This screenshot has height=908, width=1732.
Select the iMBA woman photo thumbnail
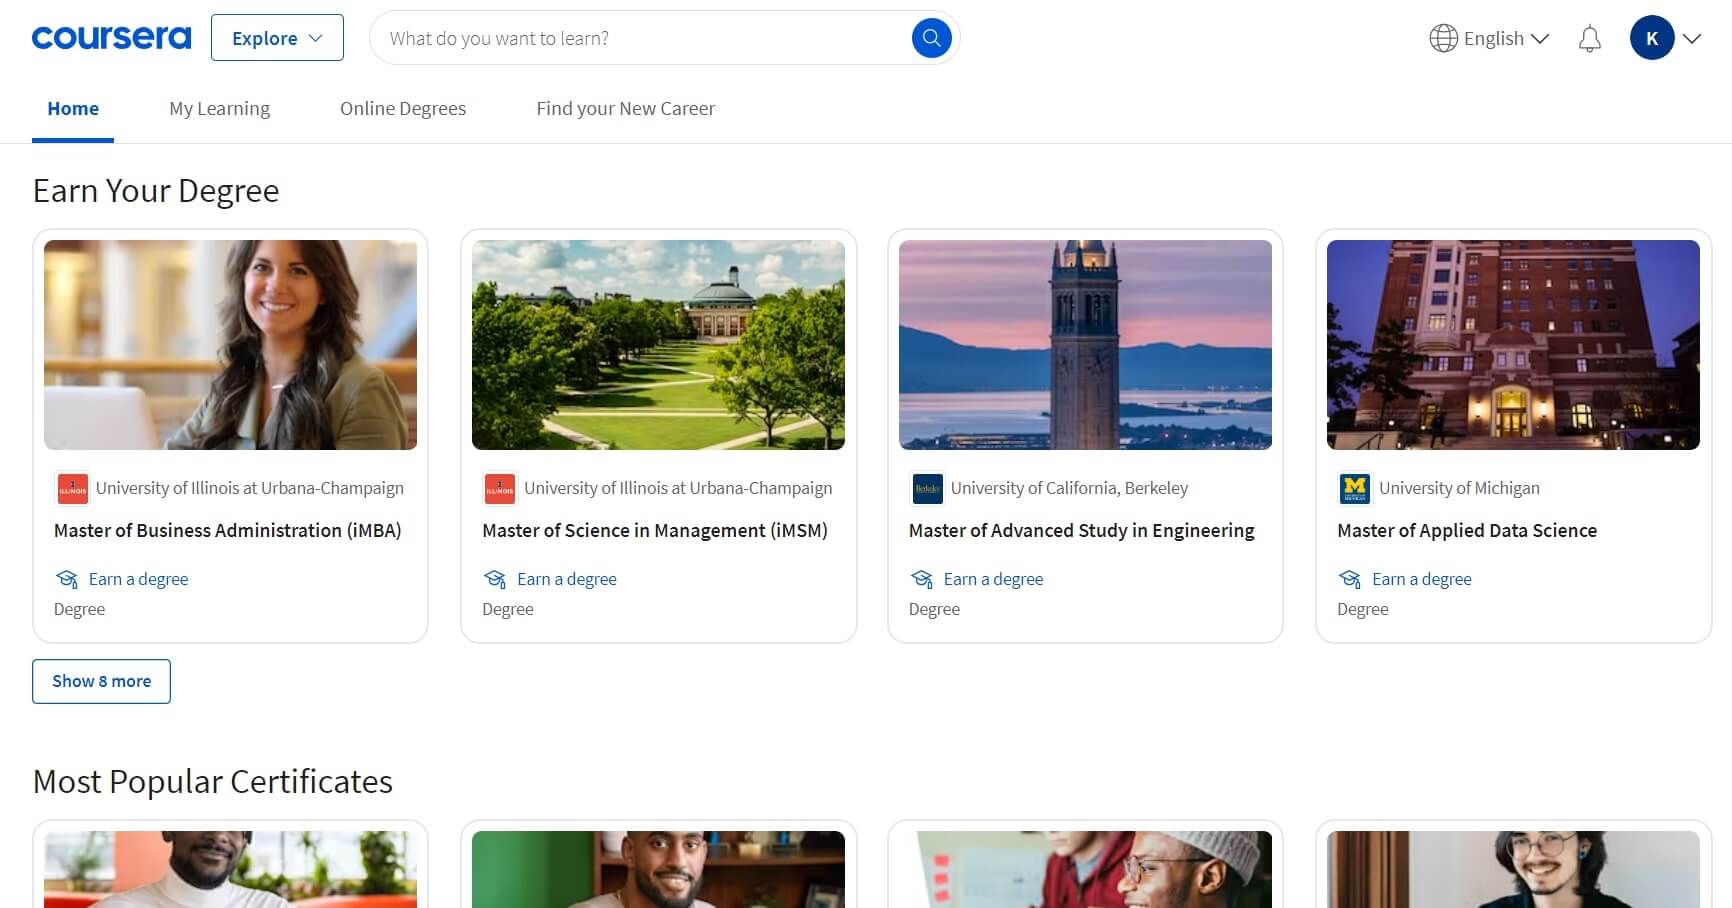tap(230, 345)
